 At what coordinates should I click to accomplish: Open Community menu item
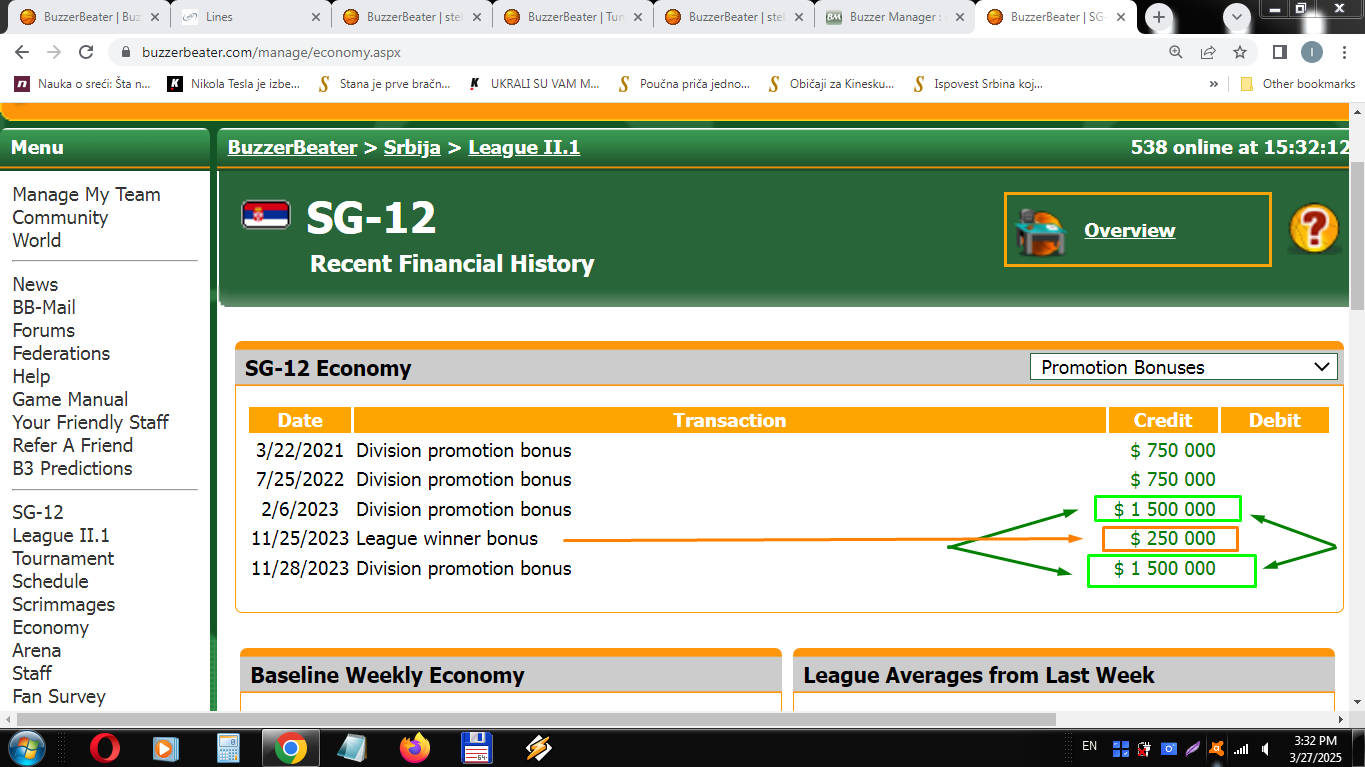60,217
